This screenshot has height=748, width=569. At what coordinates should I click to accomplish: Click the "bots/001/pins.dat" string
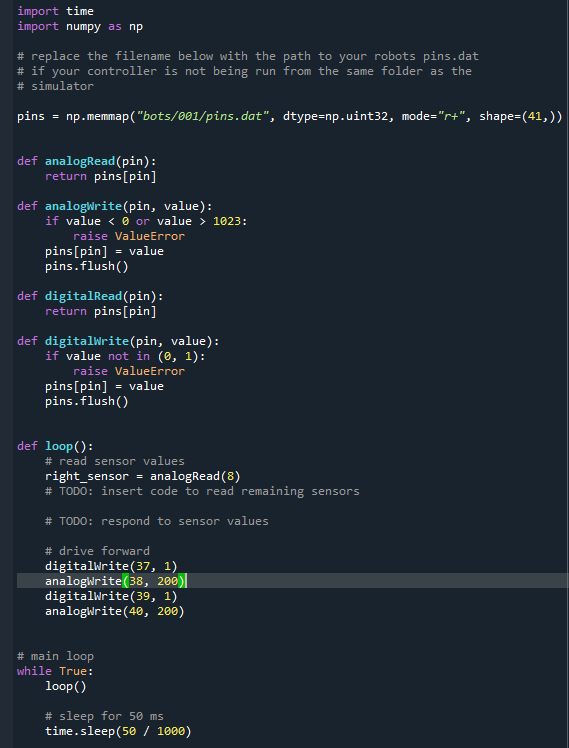[x=202, y=116]
